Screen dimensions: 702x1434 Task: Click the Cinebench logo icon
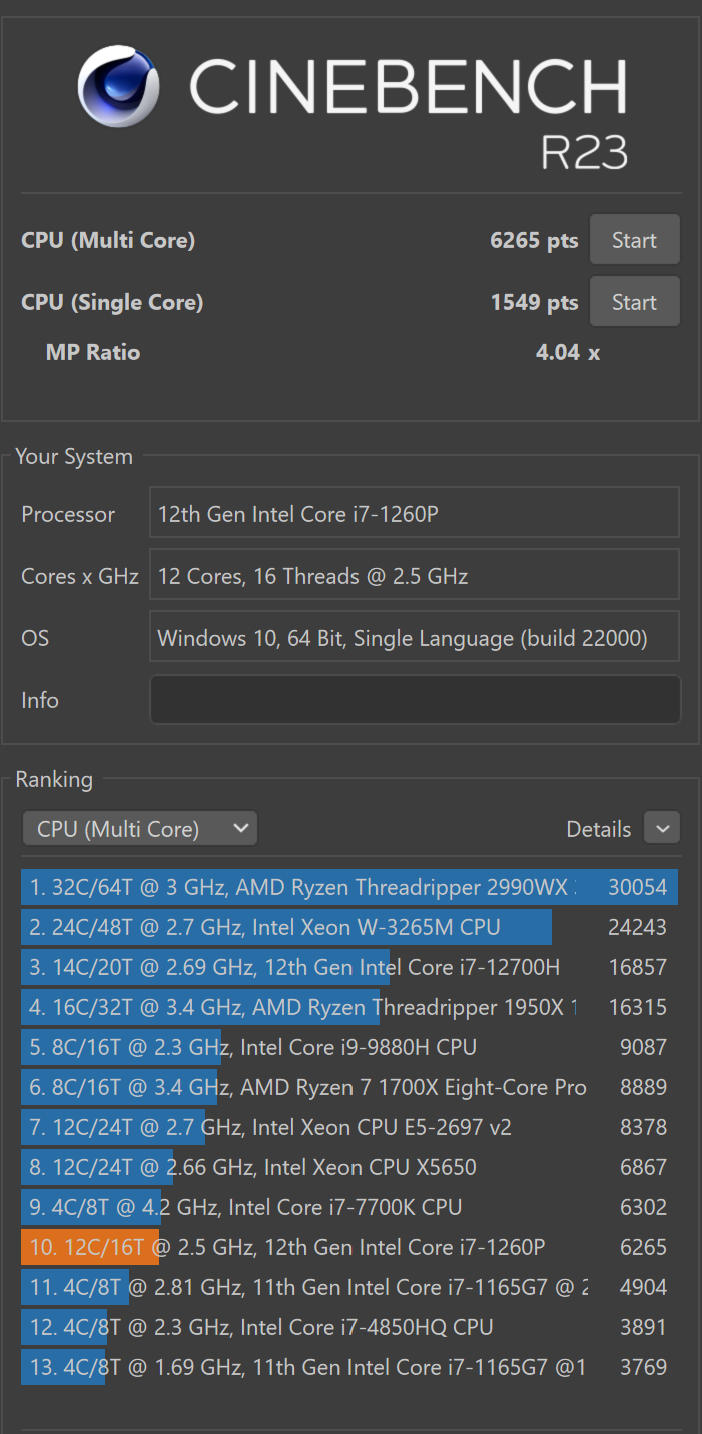[118, 86]
